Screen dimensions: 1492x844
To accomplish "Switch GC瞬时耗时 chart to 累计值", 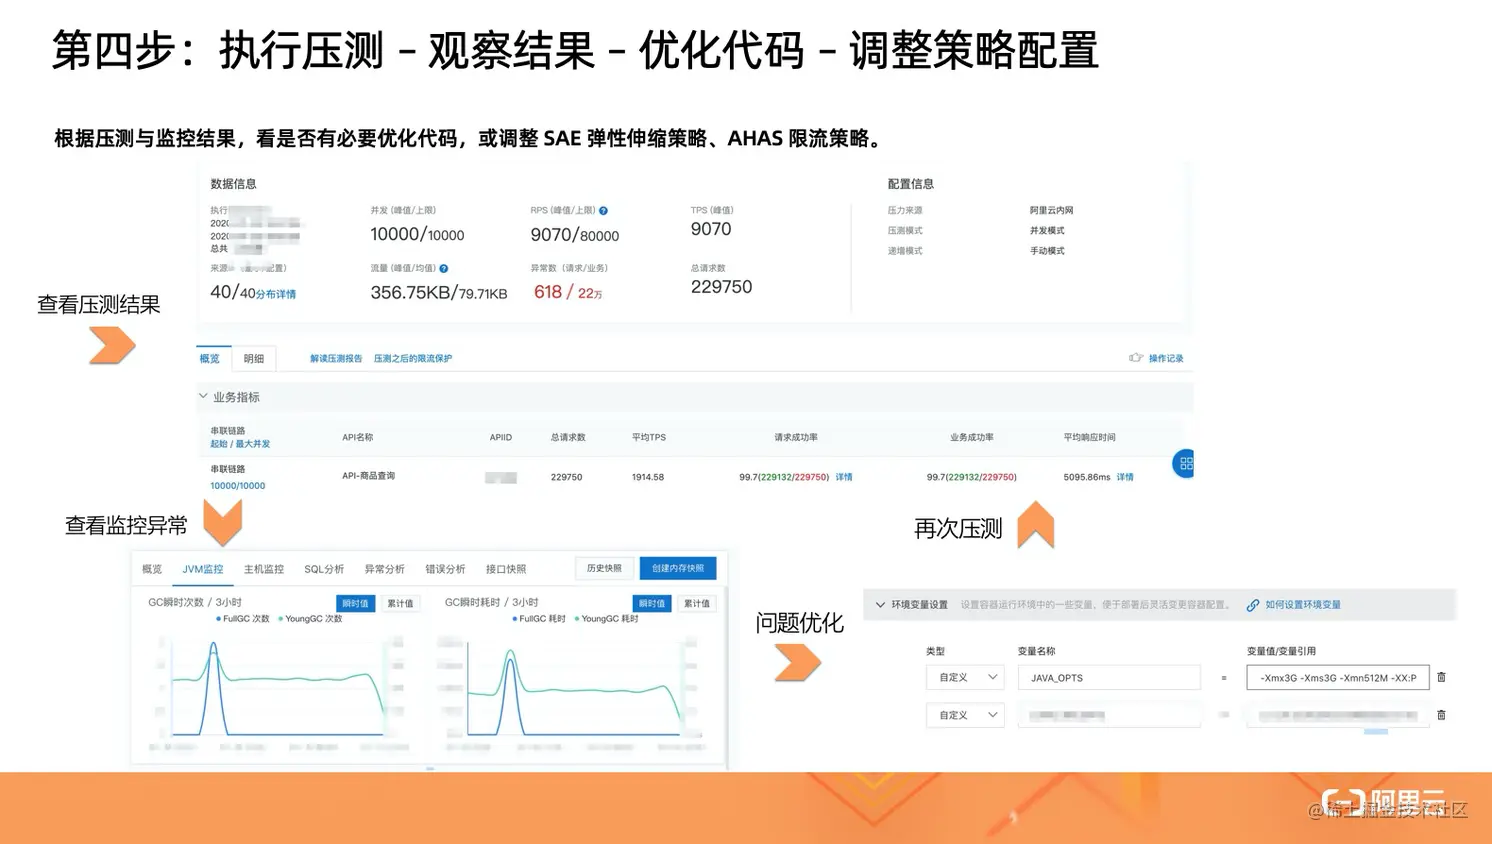I will [x=696, y=603].
